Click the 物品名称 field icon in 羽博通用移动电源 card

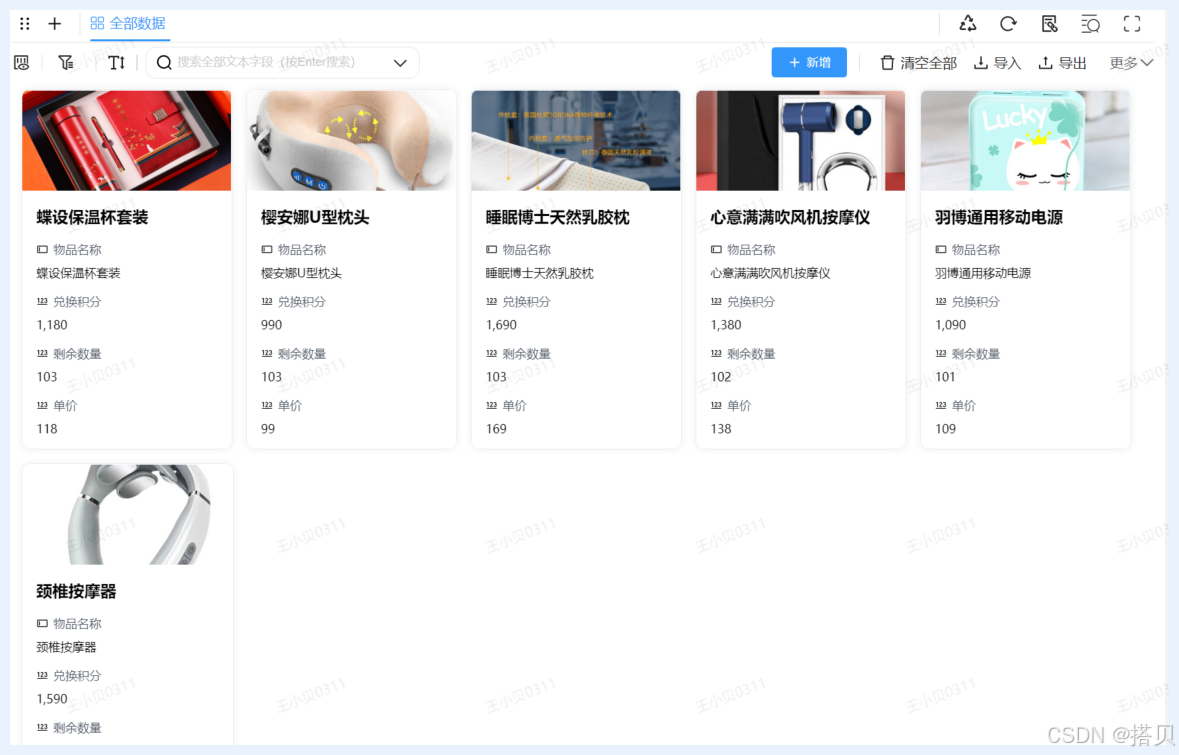coord(941,250)
